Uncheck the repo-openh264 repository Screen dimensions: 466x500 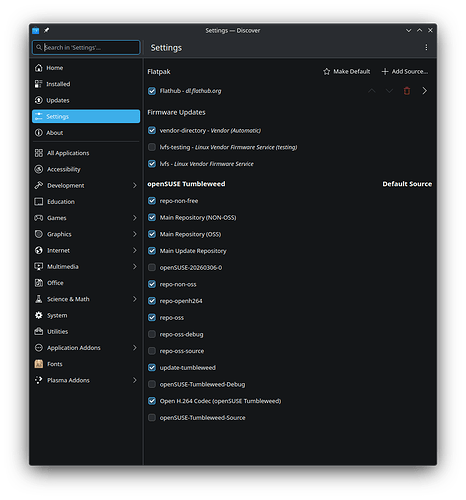click(152, 301)
